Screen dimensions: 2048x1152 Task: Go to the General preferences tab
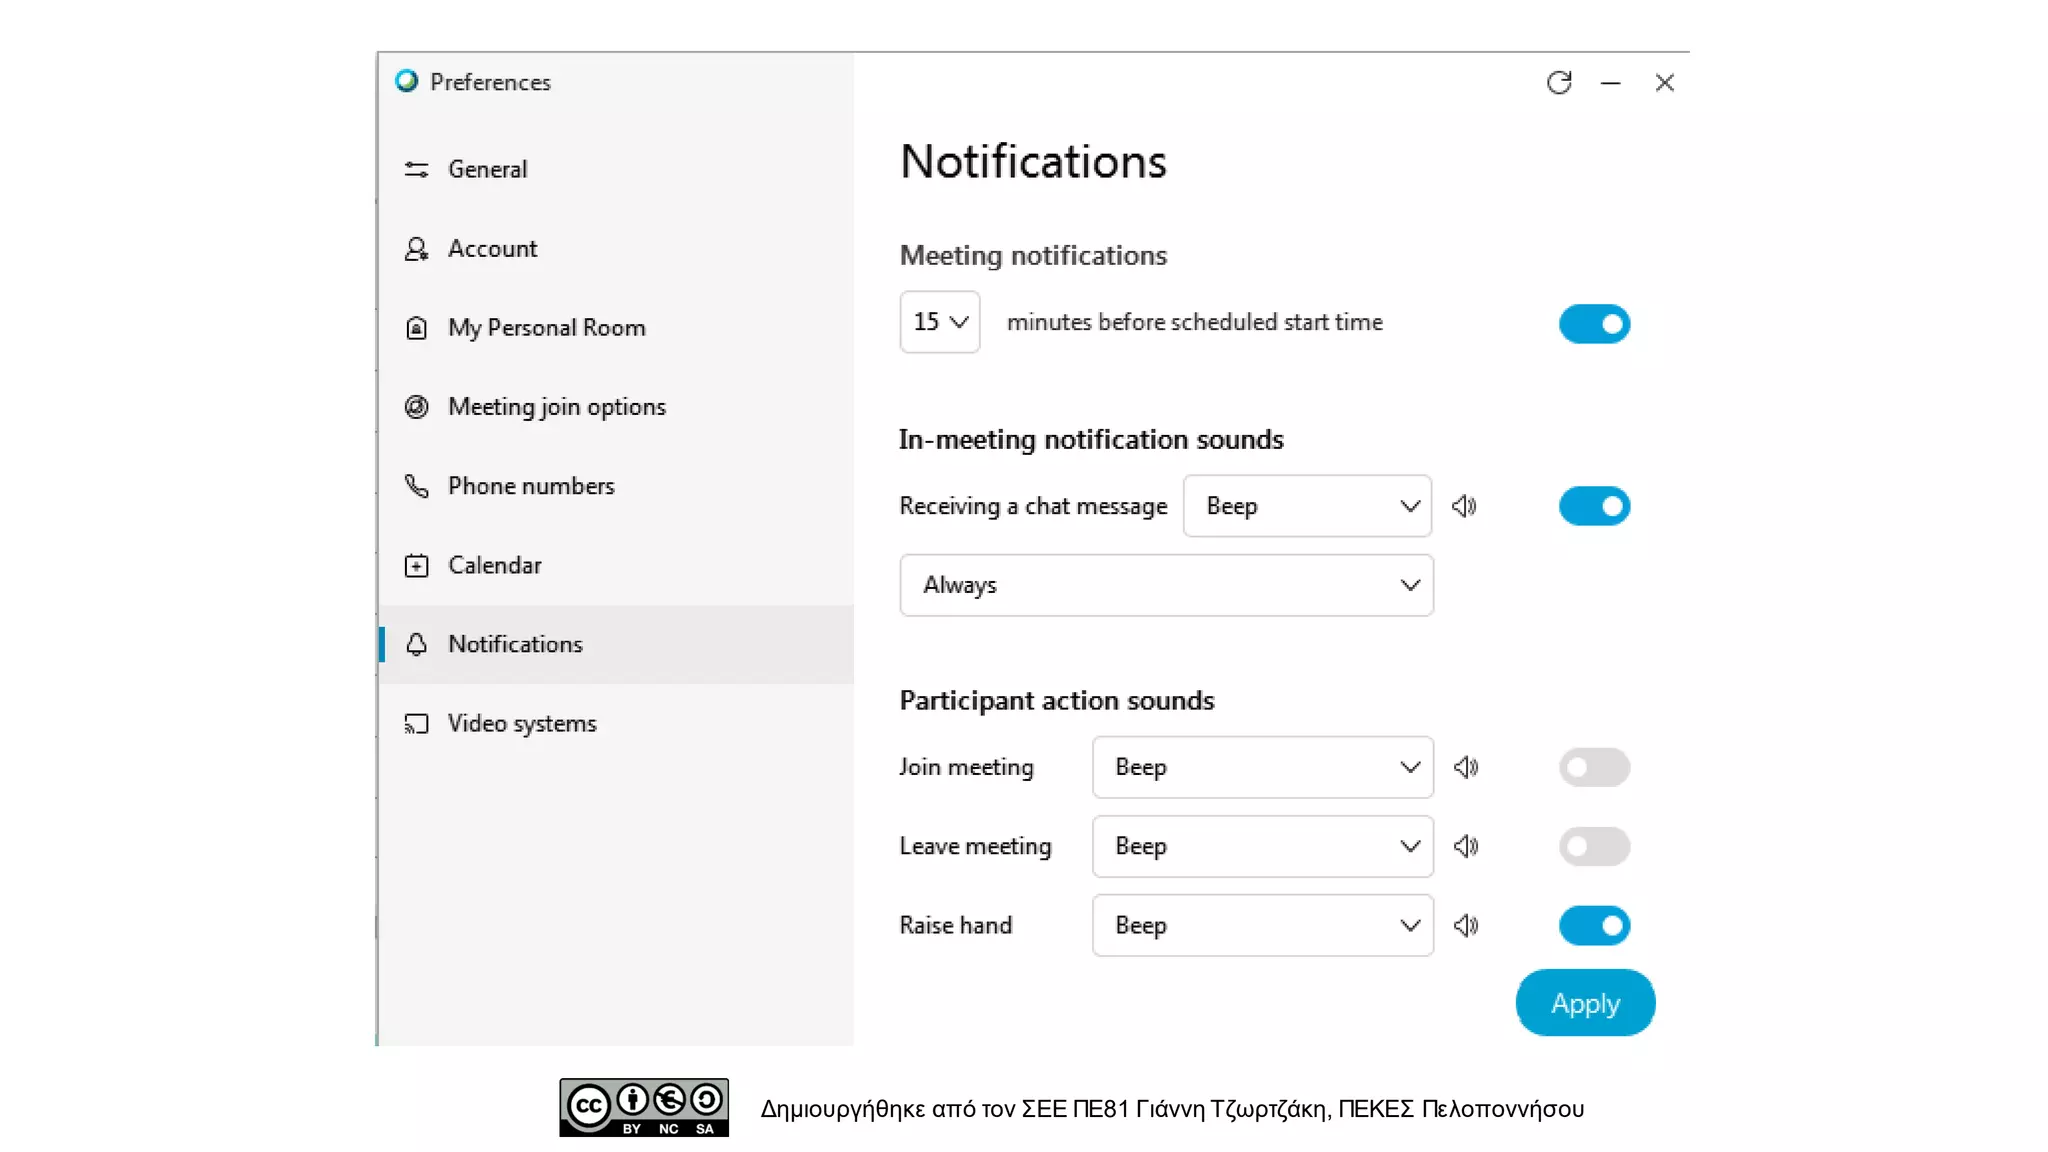(x=488, y=169)
